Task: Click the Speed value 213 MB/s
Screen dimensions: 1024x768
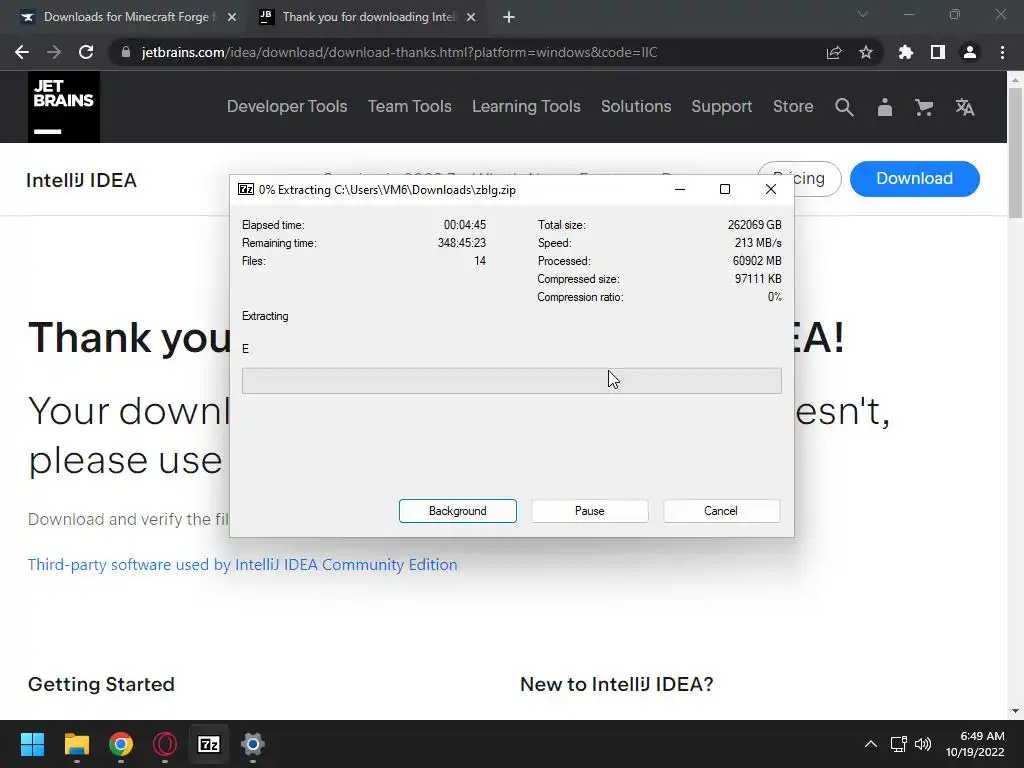Action: click(758, 243)
